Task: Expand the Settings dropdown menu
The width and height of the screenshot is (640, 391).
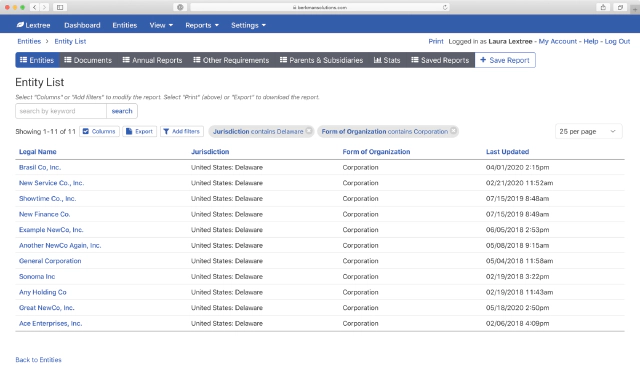Action: tap(248, 25)
